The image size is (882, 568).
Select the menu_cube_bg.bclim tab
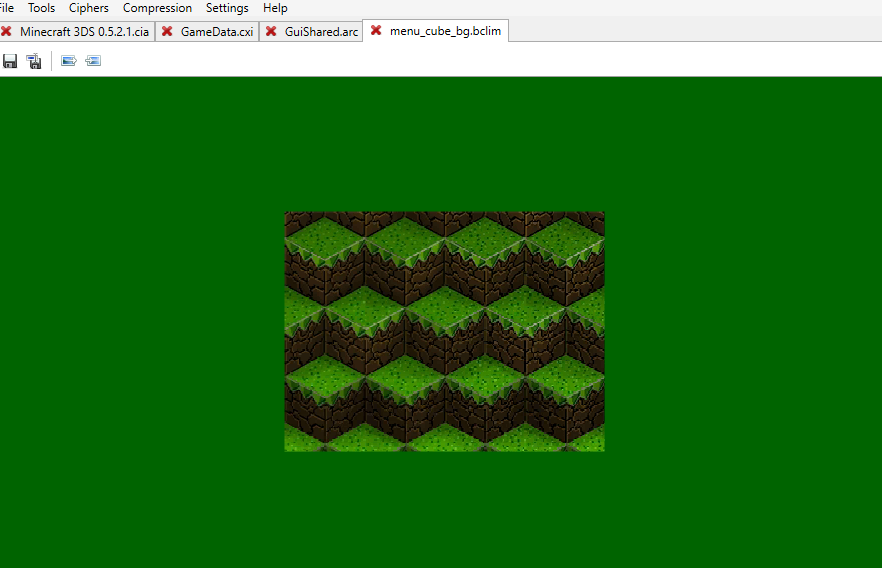click(x=445, y=31)
